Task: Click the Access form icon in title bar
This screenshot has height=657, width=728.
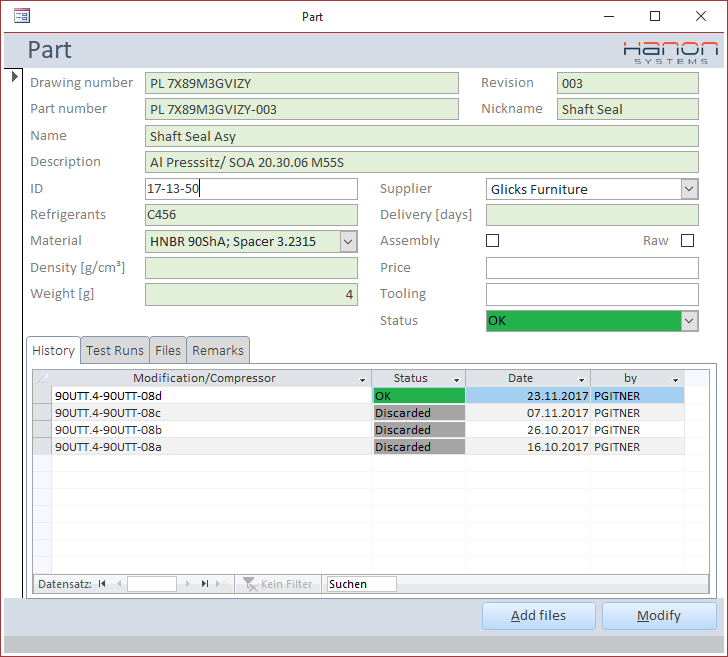Action: tap(22, 17)
